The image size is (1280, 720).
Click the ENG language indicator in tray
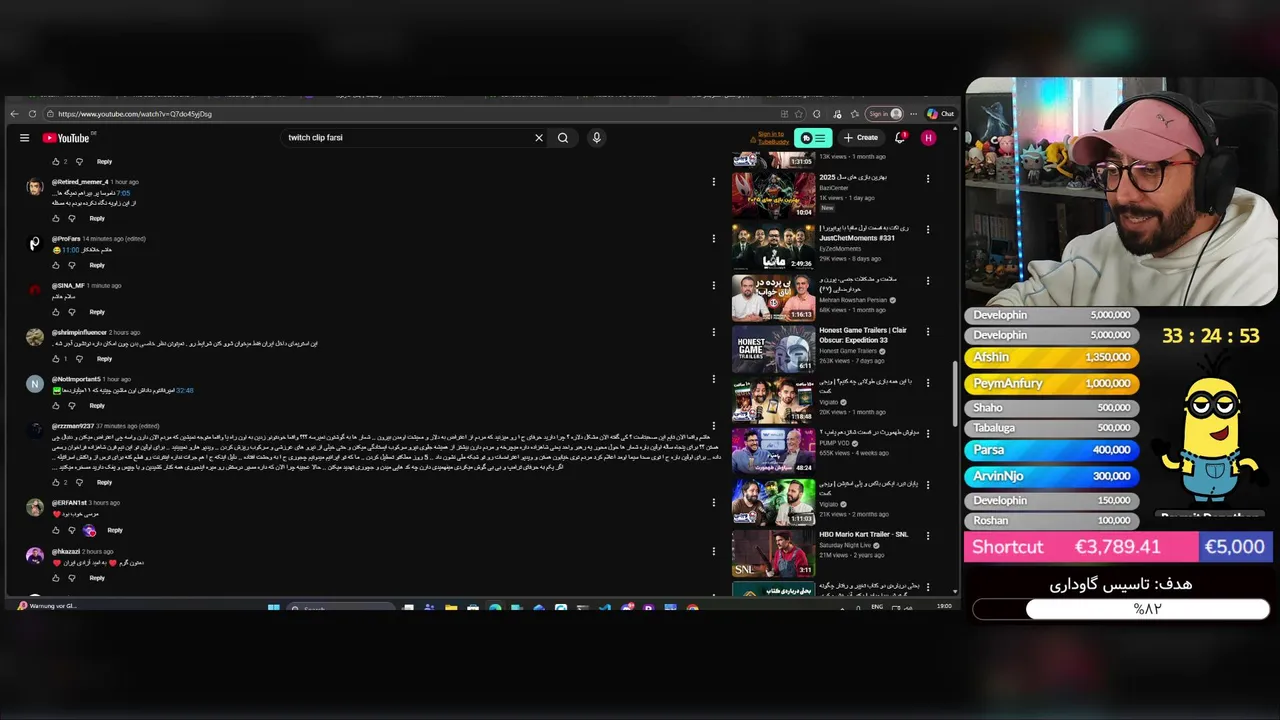point(877,606)
